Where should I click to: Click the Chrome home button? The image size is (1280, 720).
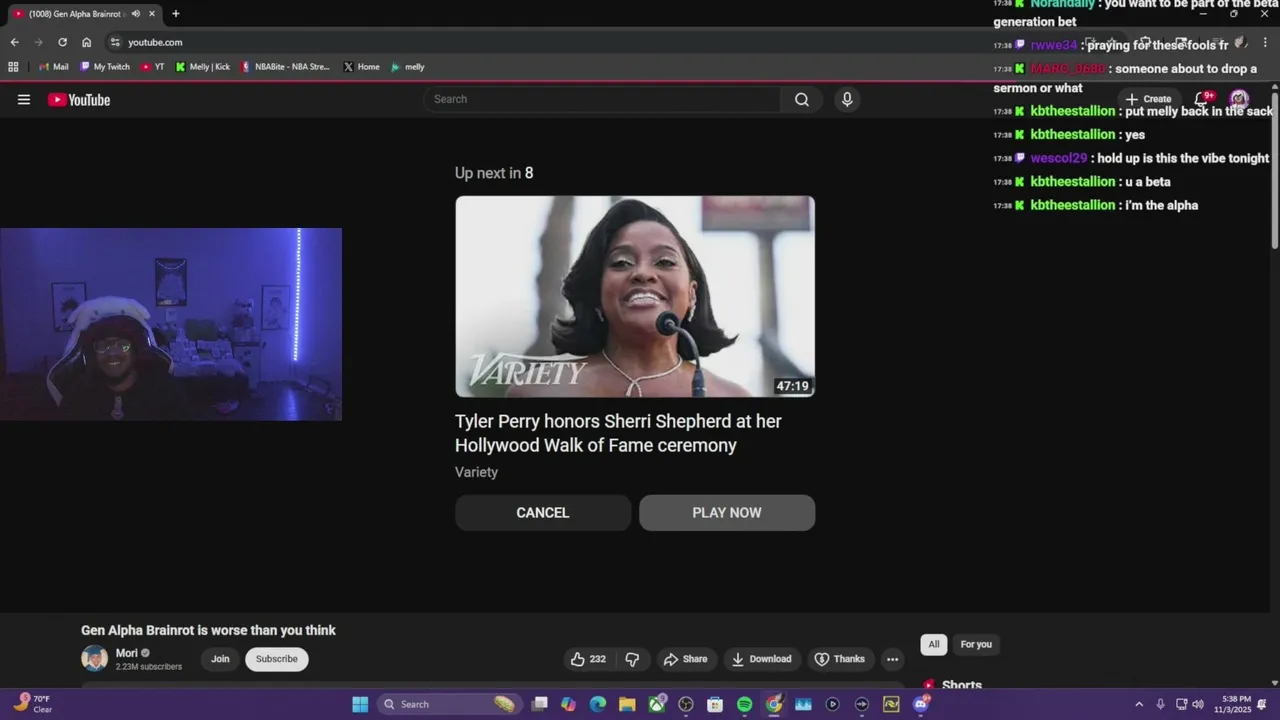coord(87,42)
